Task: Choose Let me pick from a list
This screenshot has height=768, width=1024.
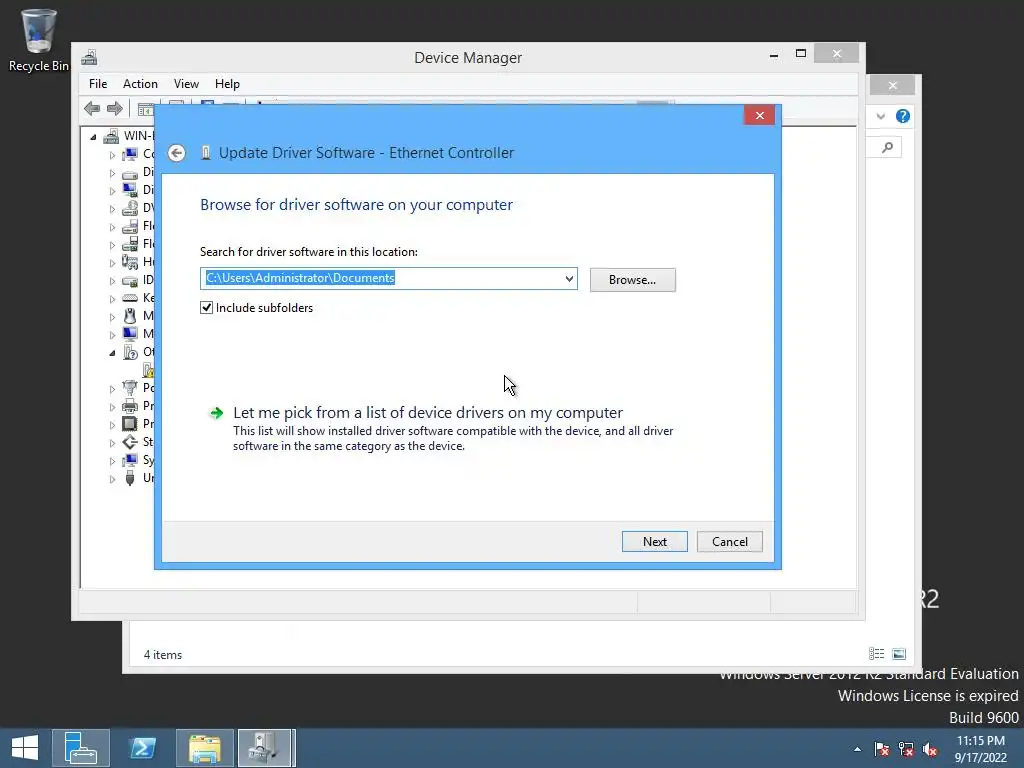Action: 428,413
